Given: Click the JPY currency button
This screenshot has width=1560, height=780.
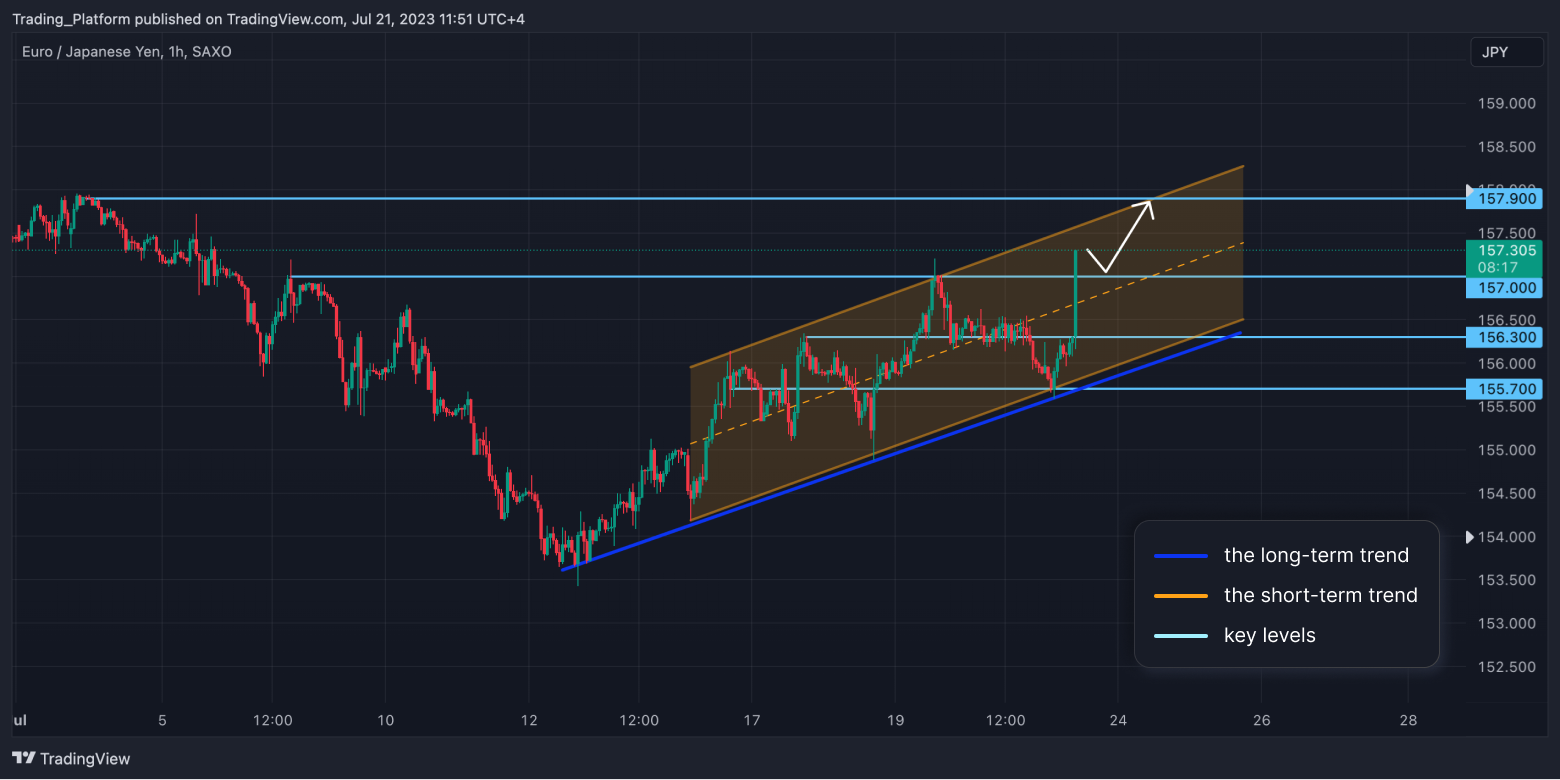Looking at the screenshot, I should [1506, 52].
